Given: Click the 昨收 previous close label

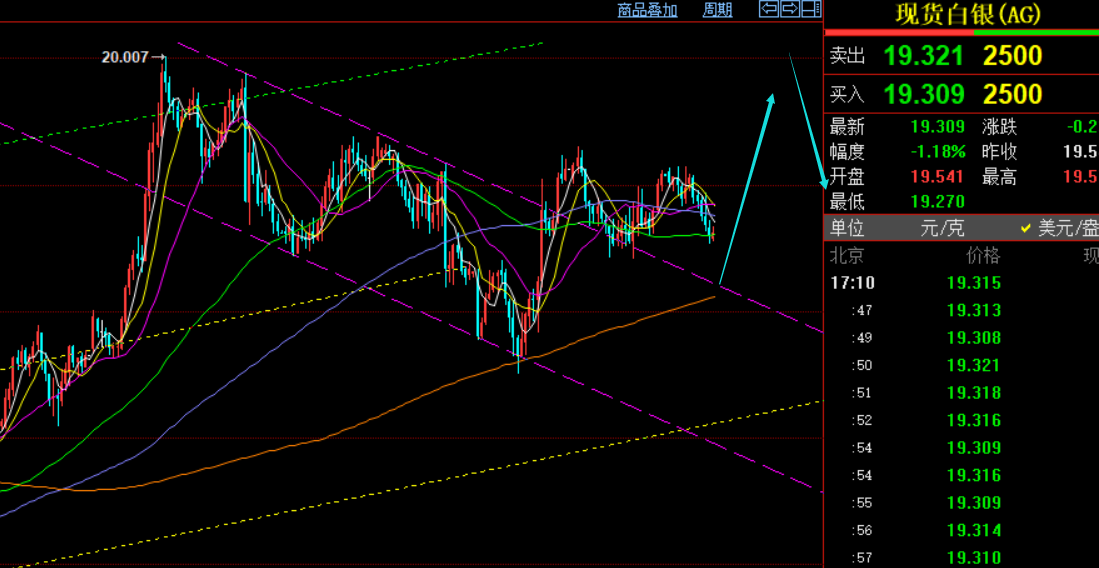Looking at the screenshot, I should 999,151.
